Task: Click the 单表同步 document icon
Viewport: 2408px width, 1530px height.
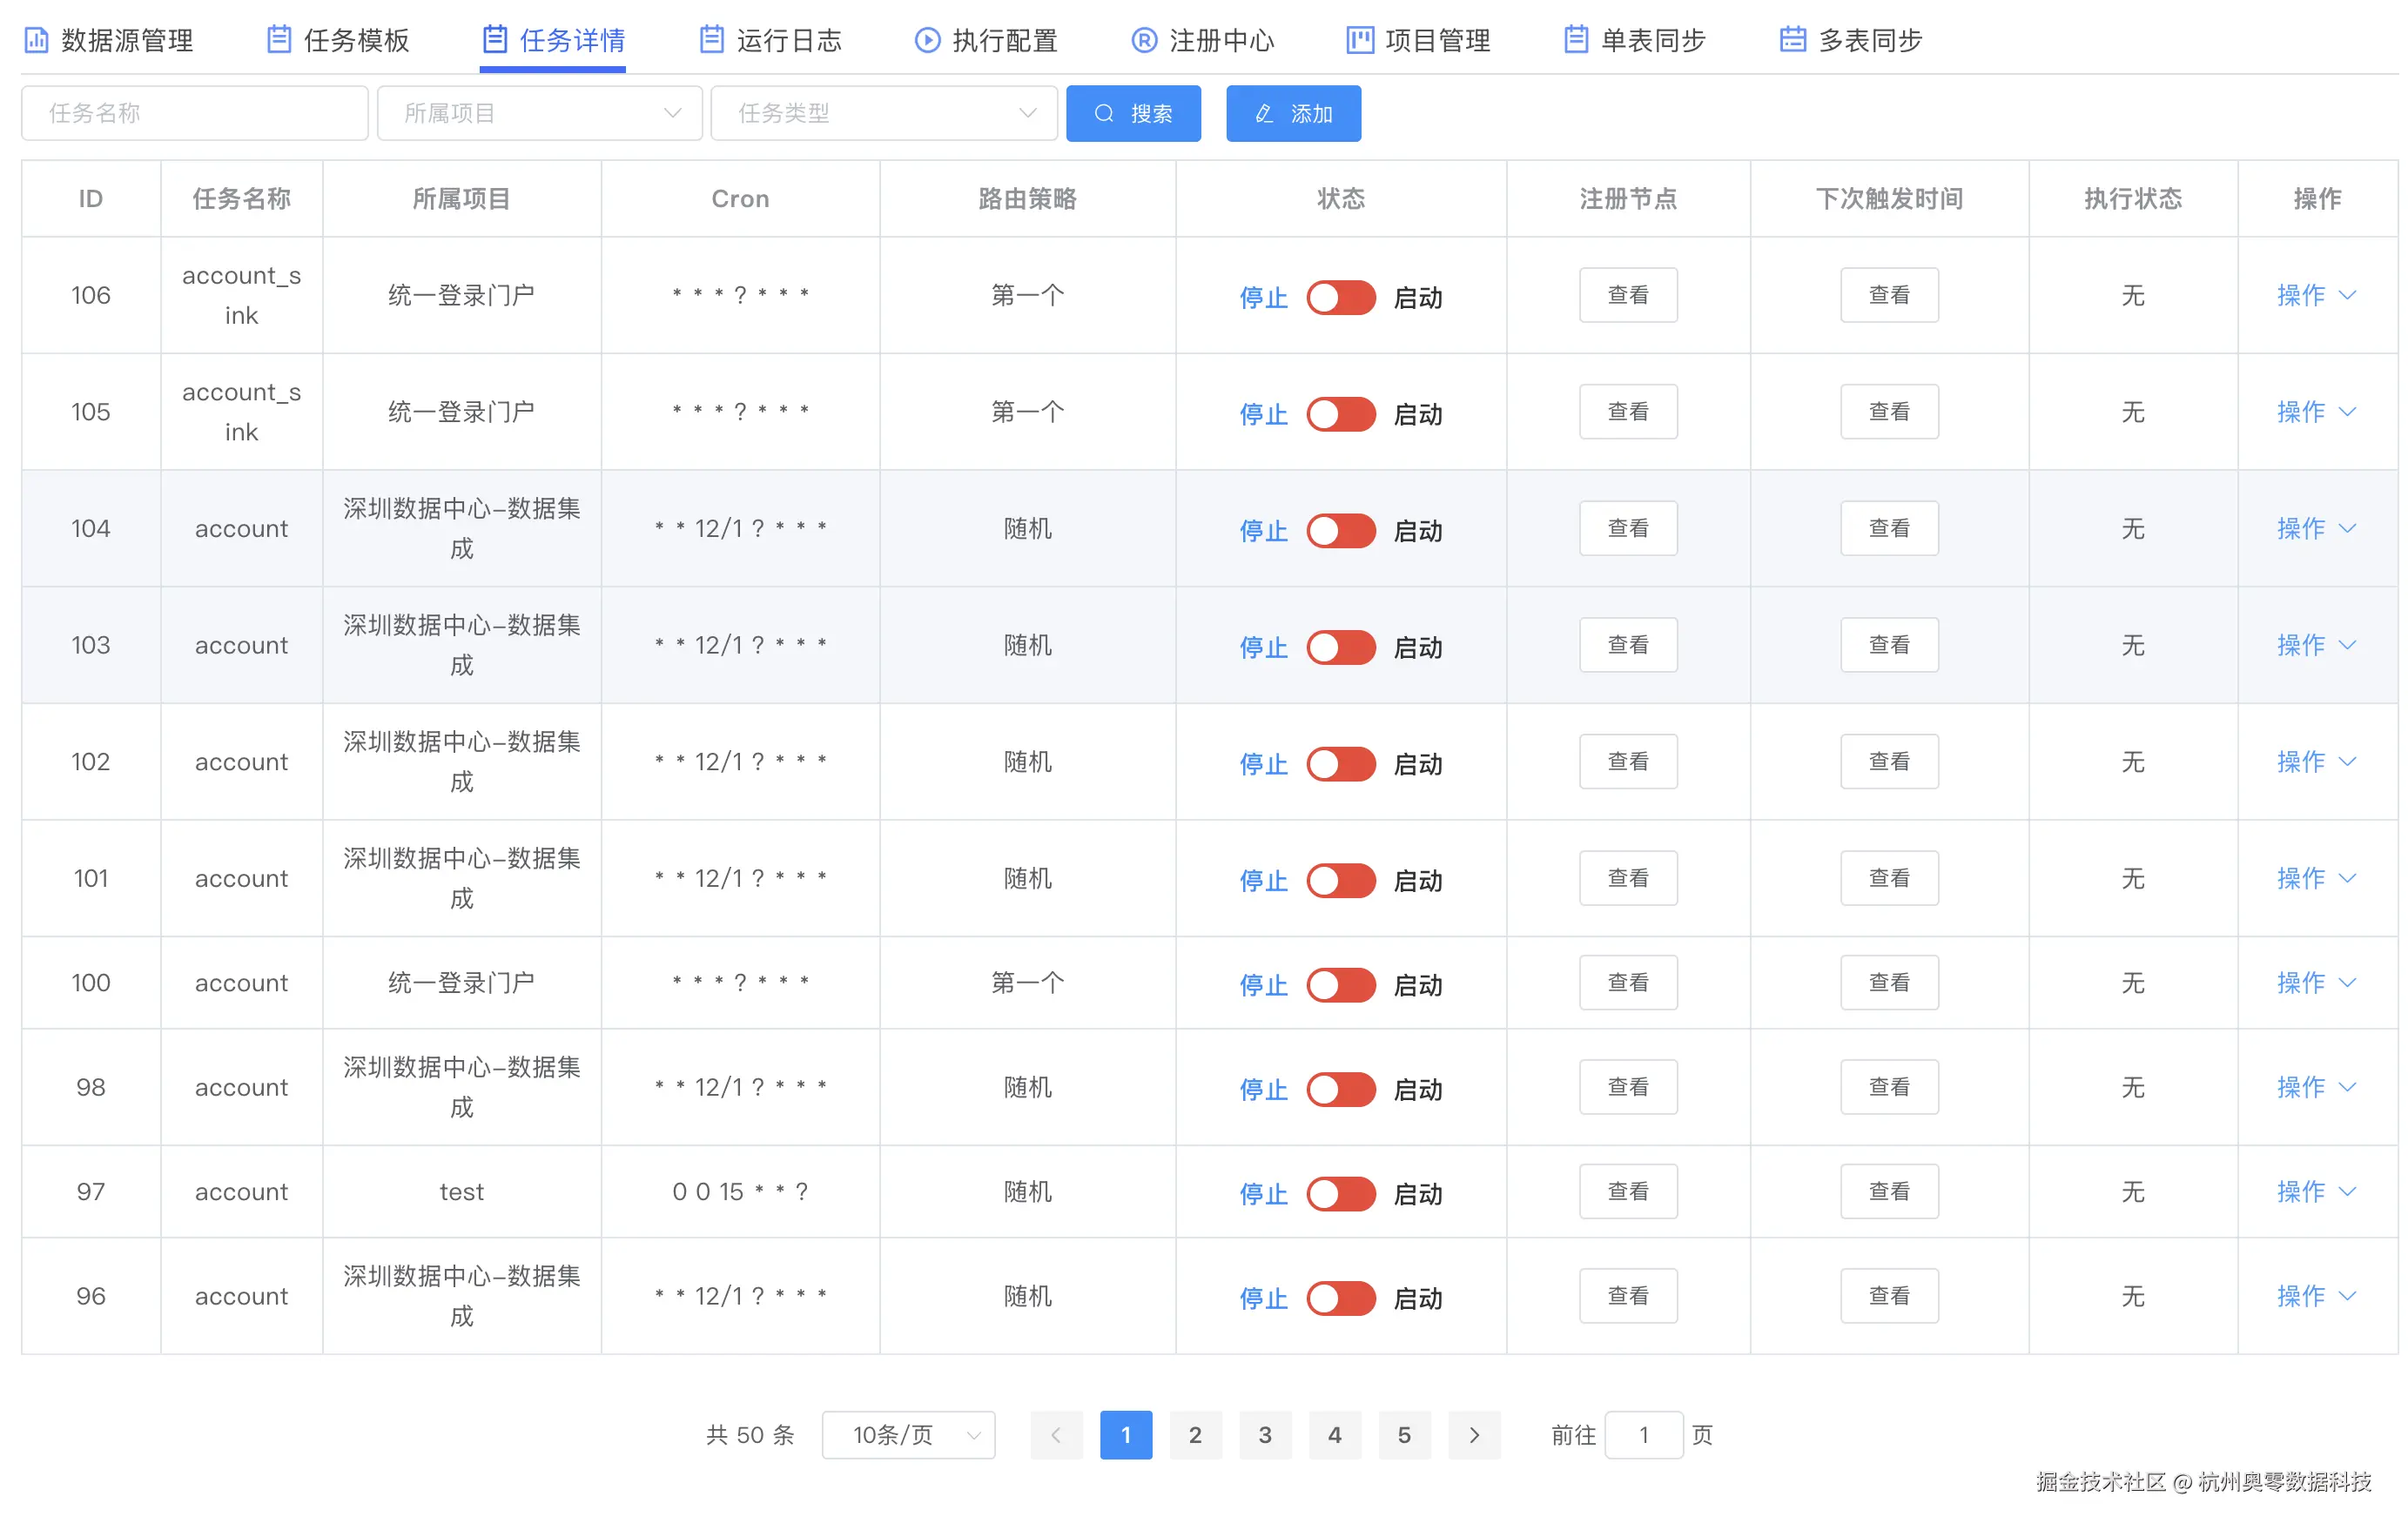Action: [x=1575, y=40]
